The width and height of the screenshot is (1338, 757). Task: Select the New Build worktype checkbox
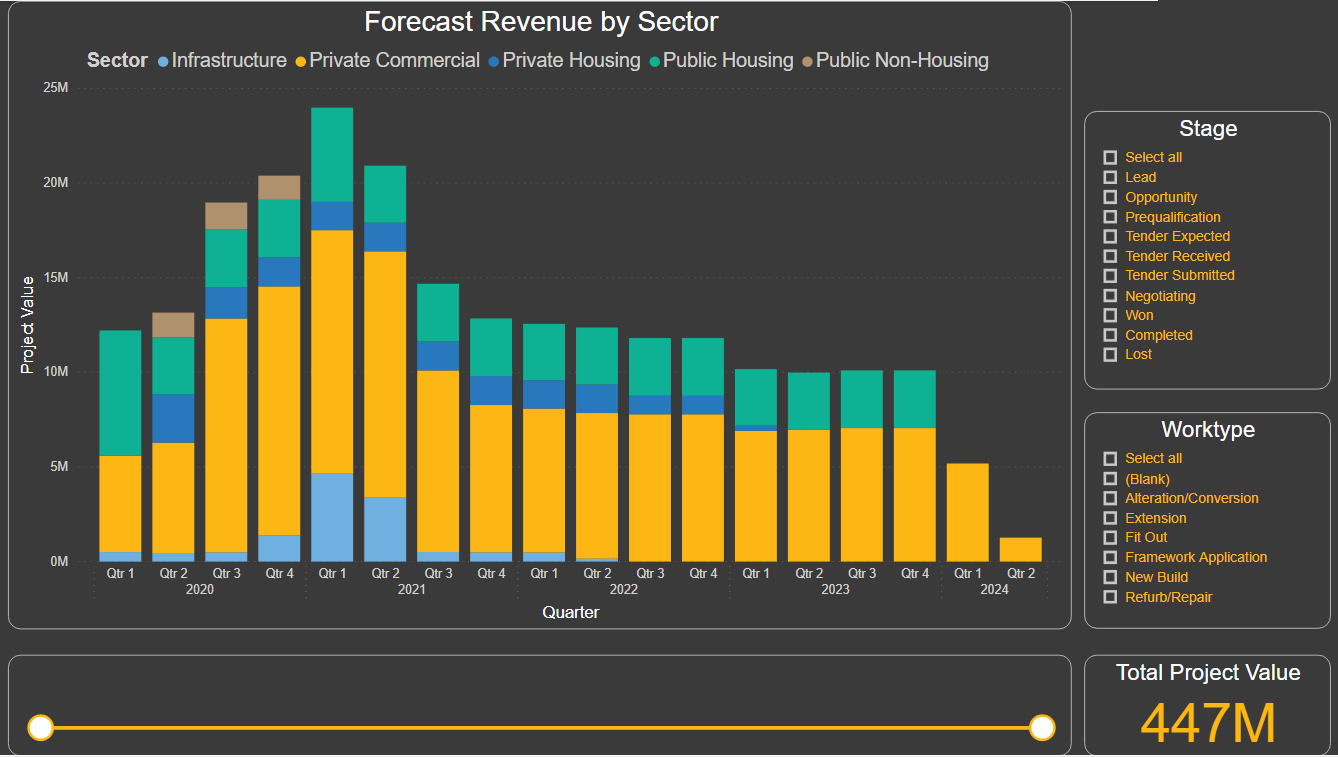tap(1110, 578)
